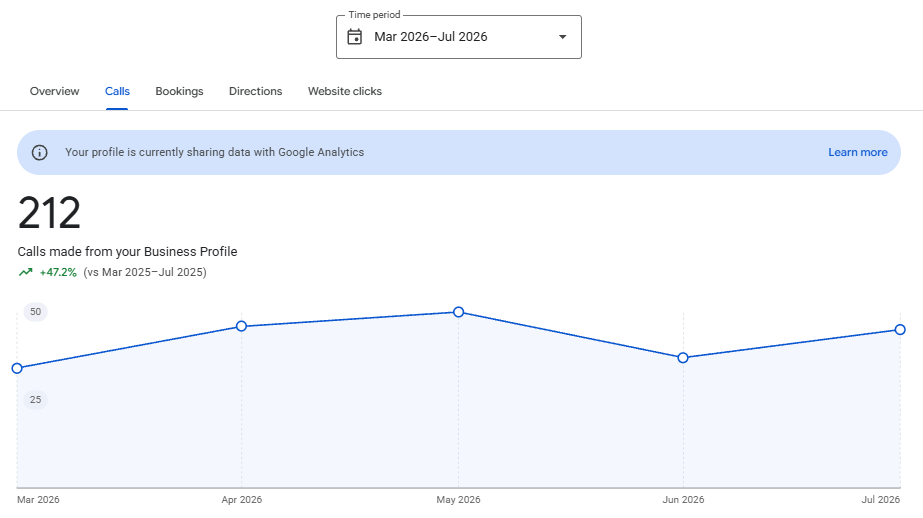Click the Google Analytics sharing message text
The width and height of the screenshot is (923, 518).
(x=214, y=152)
